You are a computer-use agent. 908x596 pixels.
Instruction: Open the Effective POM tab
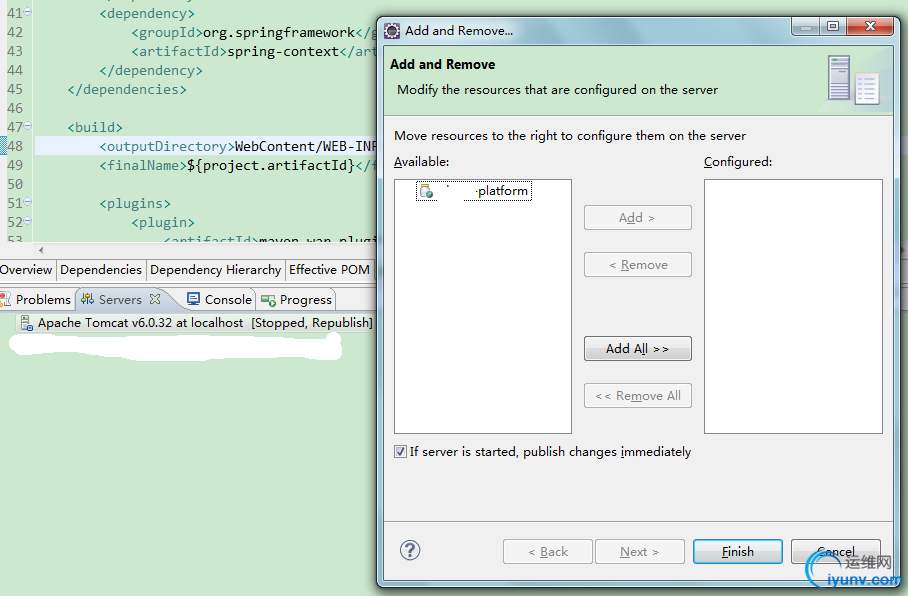[x=329, y=270]
